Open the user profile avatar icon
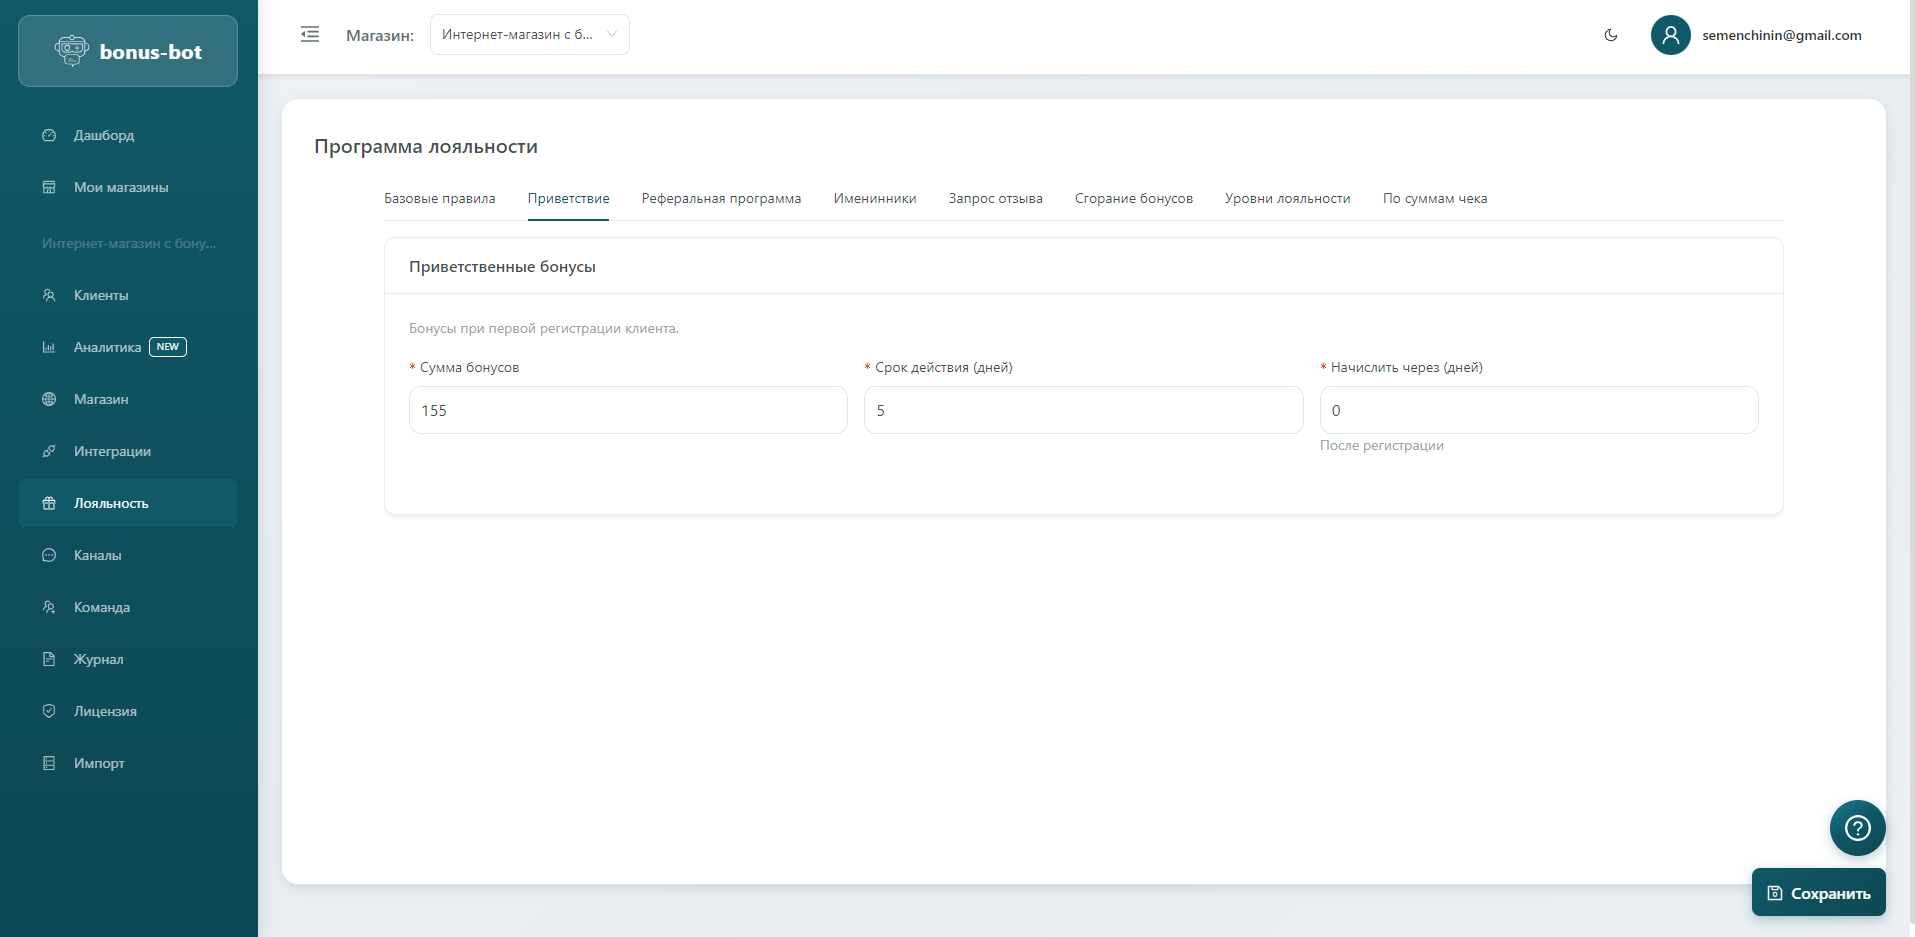 pyautogui.click(x=1670, y=35)
